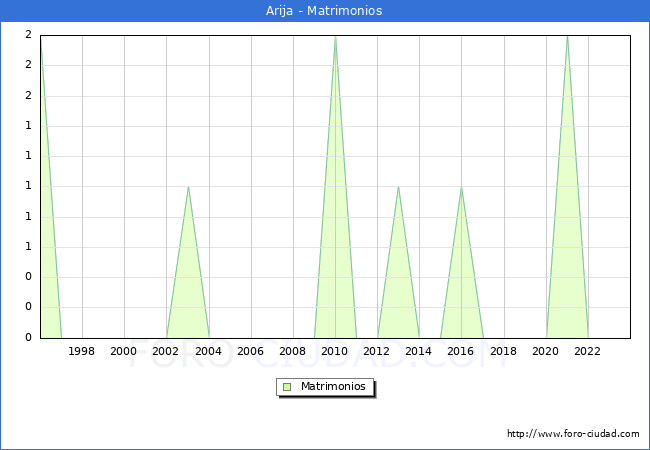The width and height of the screenshot is (650, 450).
Task: Select the 2020 x-axis label
Action: coord(546,351)
